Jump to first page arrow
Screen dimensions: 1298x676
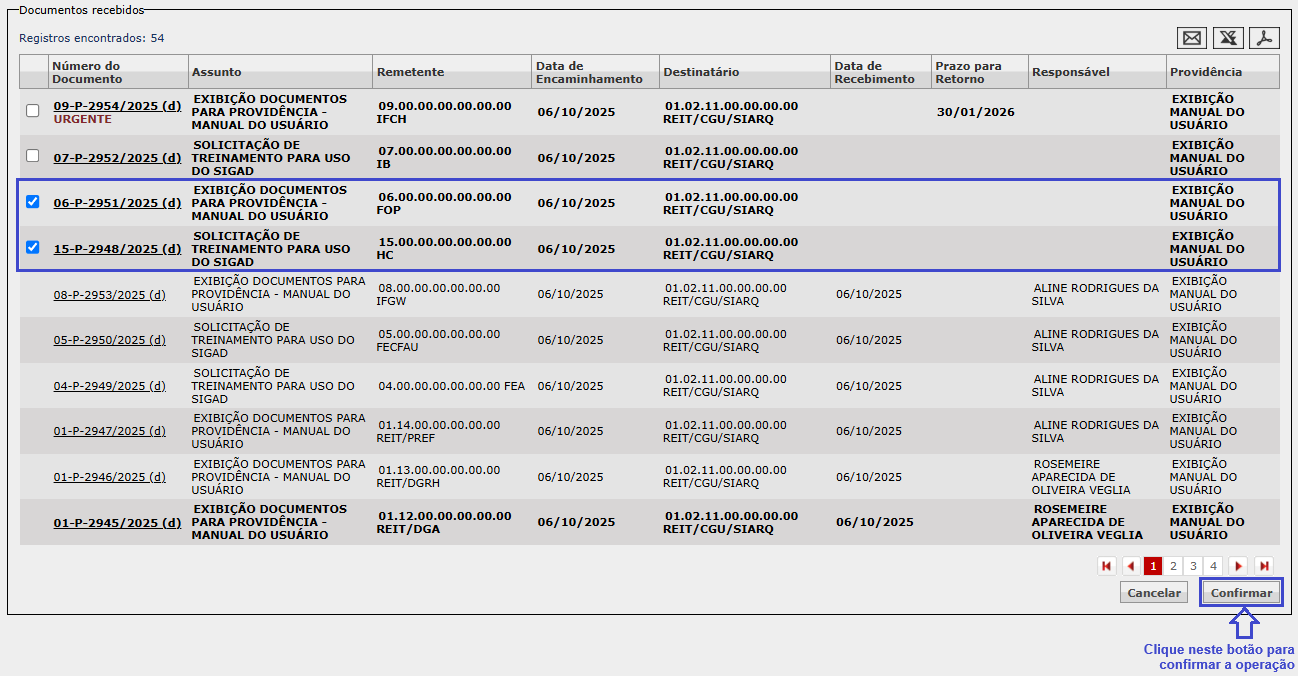click(x=1107, y=566)
